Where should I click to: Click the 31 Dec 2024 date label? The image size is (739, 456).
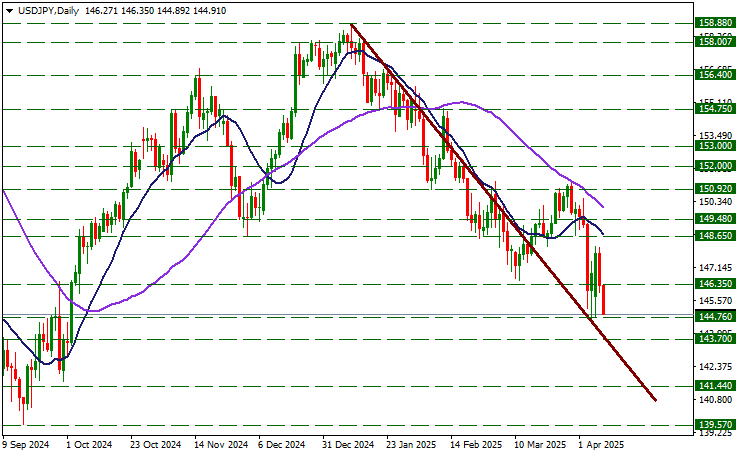tap(348, 445)
